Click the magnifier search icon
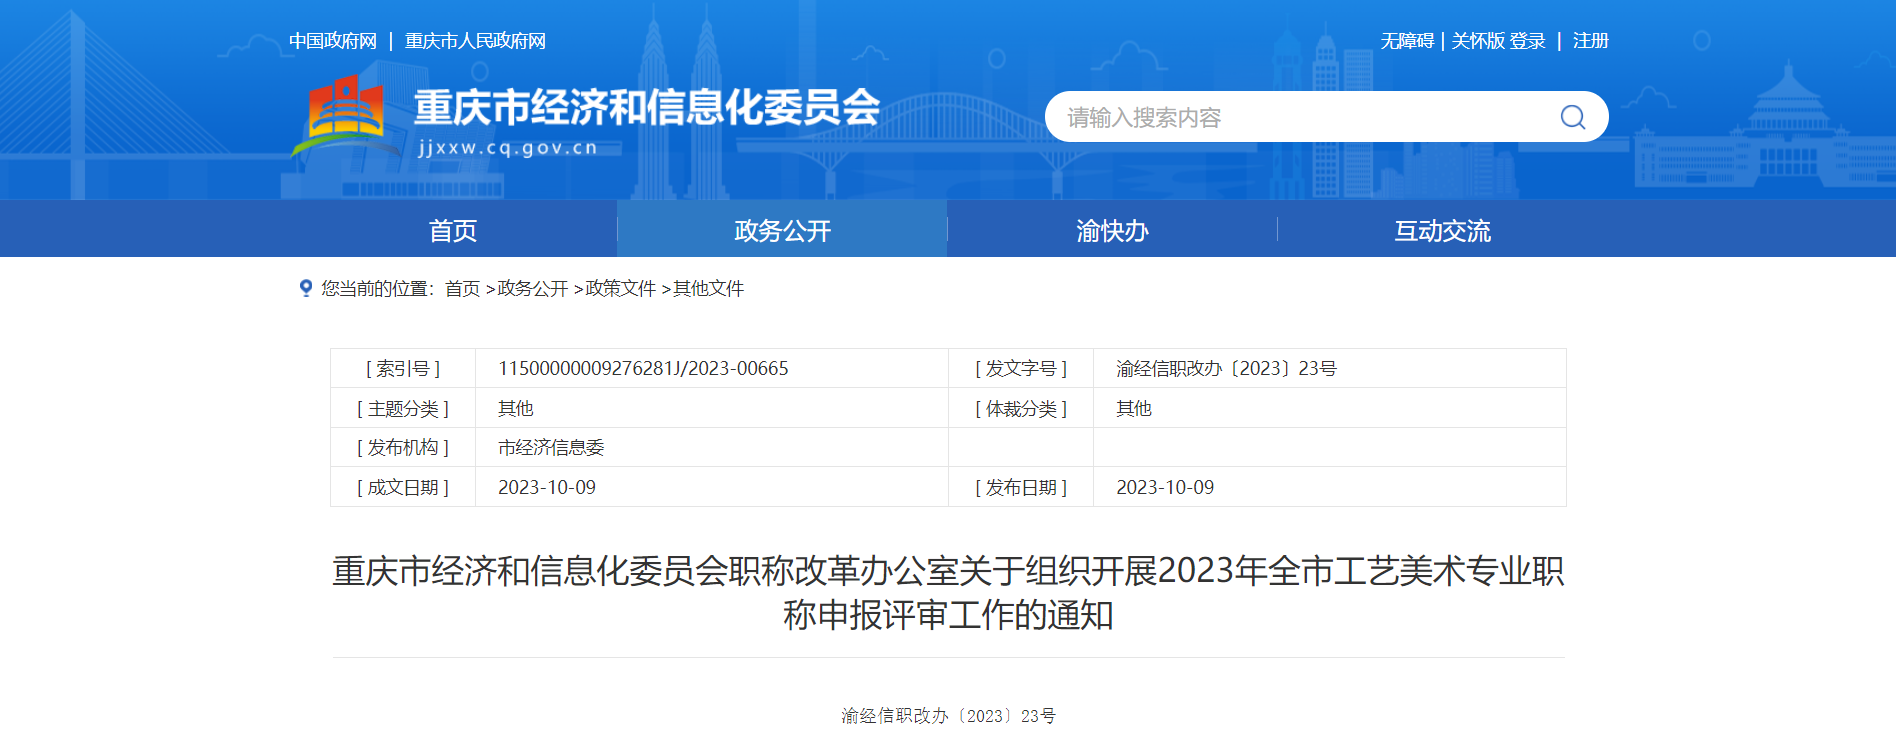The image size is (1896, 743). 1572,117
